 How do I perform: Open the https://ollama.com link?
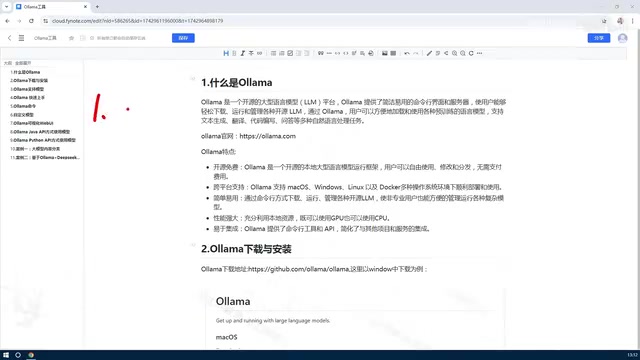click(267, 136)
